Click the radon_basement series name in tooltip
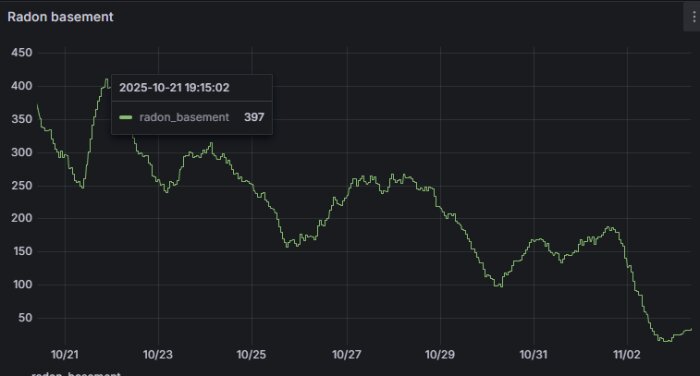The height and width of the screenshot is (376, 700). 184,117
